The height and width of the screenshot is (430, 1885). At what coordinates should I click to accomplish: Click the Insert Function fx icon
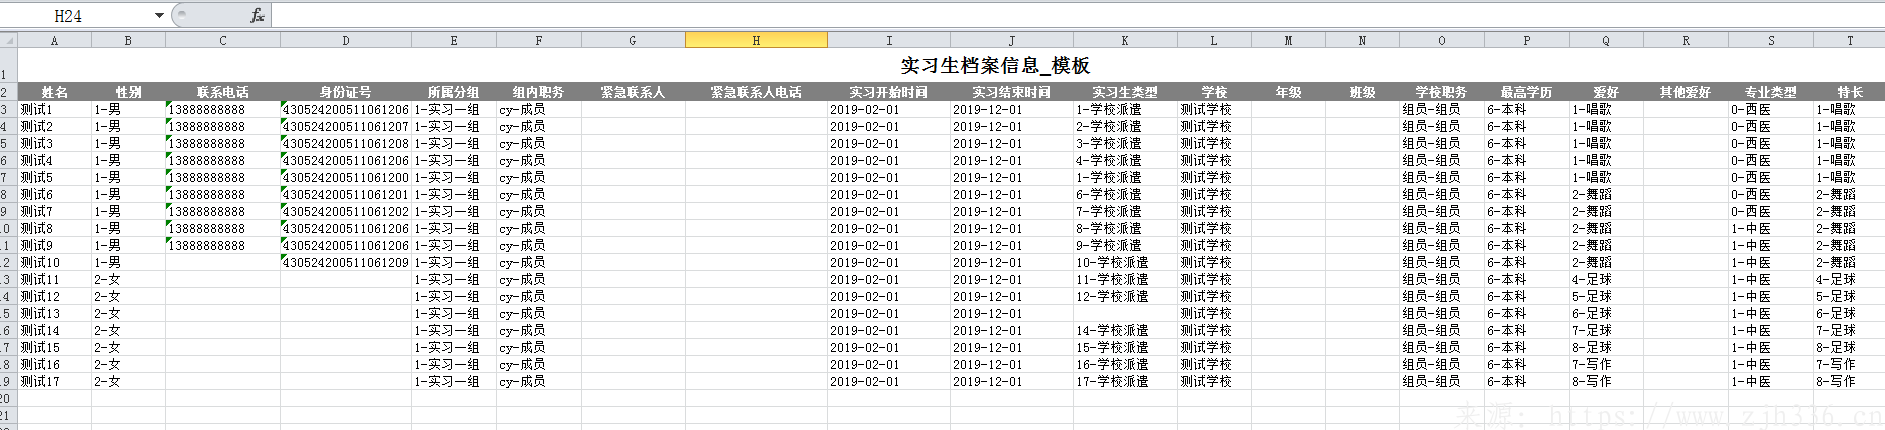(x=257, y=15)
